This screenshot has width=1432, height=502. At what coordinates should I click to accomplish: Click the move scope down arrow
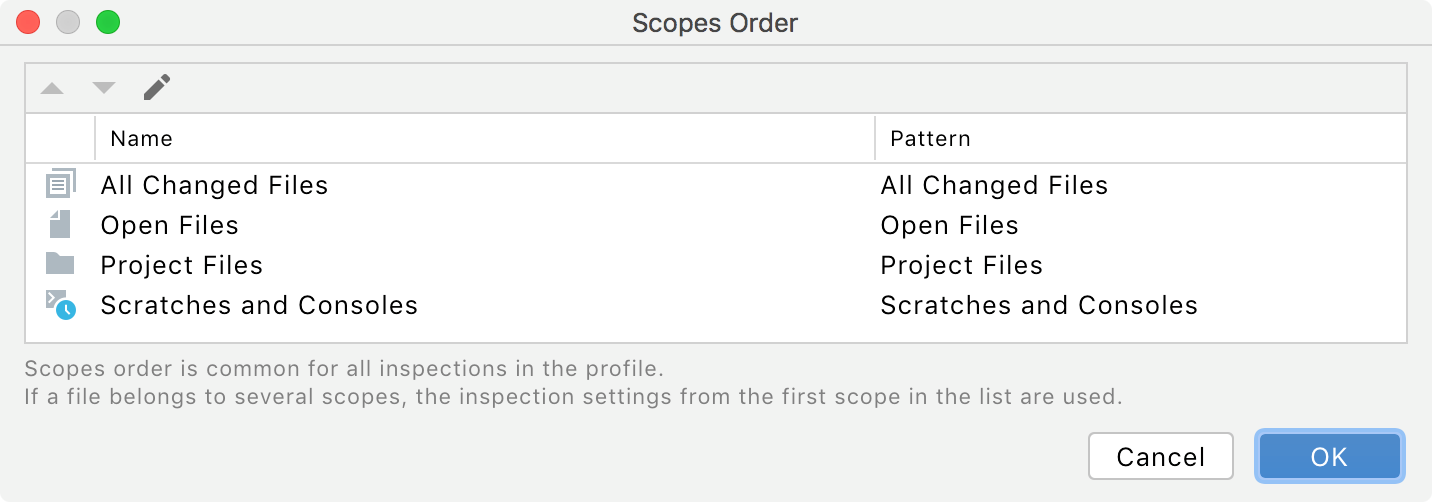(x=104, y=89)
